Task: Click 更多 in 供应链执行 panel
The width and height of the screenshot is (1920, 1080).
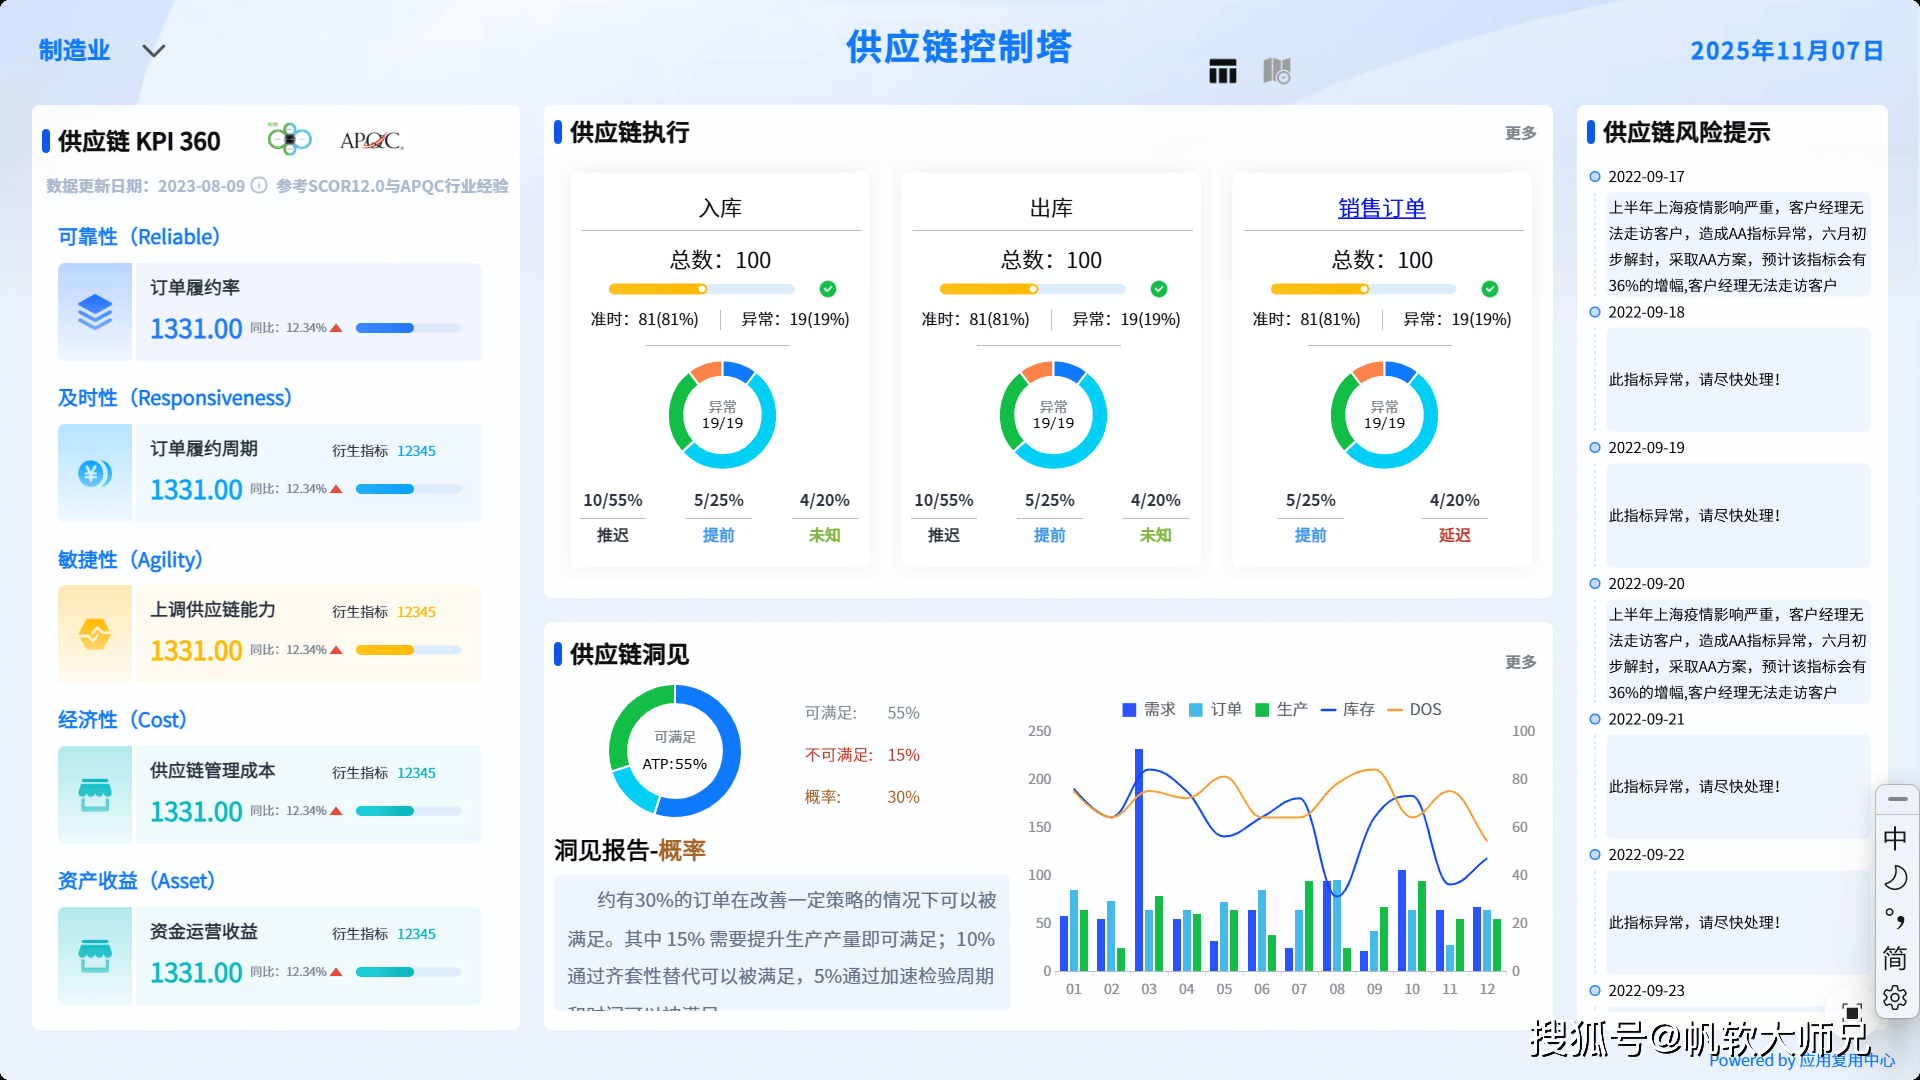Action: pyautogui.click(x=1521, y=133)
